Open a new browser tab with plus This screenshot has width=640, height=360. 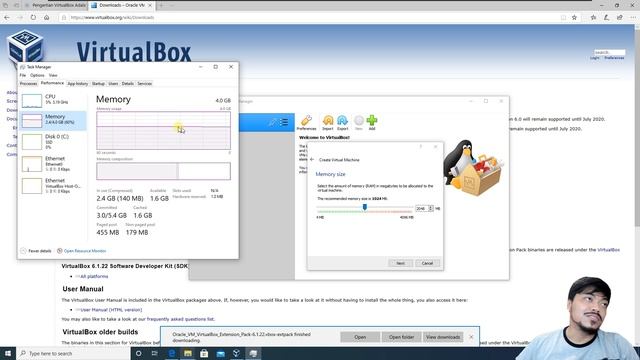[161, 5]
